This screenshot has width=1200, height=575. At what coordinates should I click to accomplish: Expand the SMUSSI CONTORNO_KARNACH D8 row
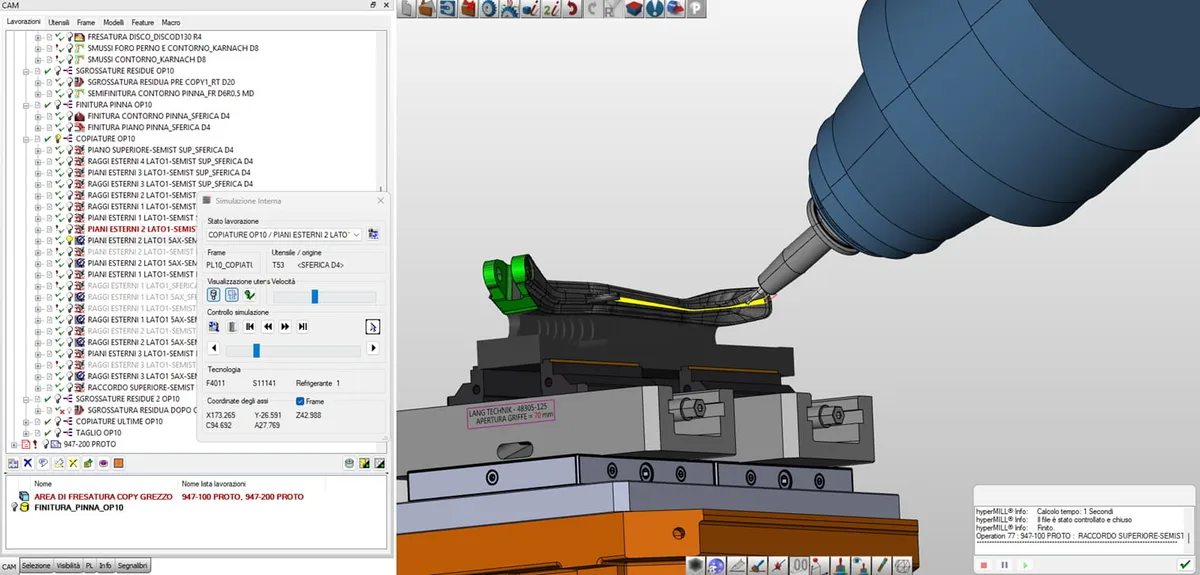tap(38, 60)
